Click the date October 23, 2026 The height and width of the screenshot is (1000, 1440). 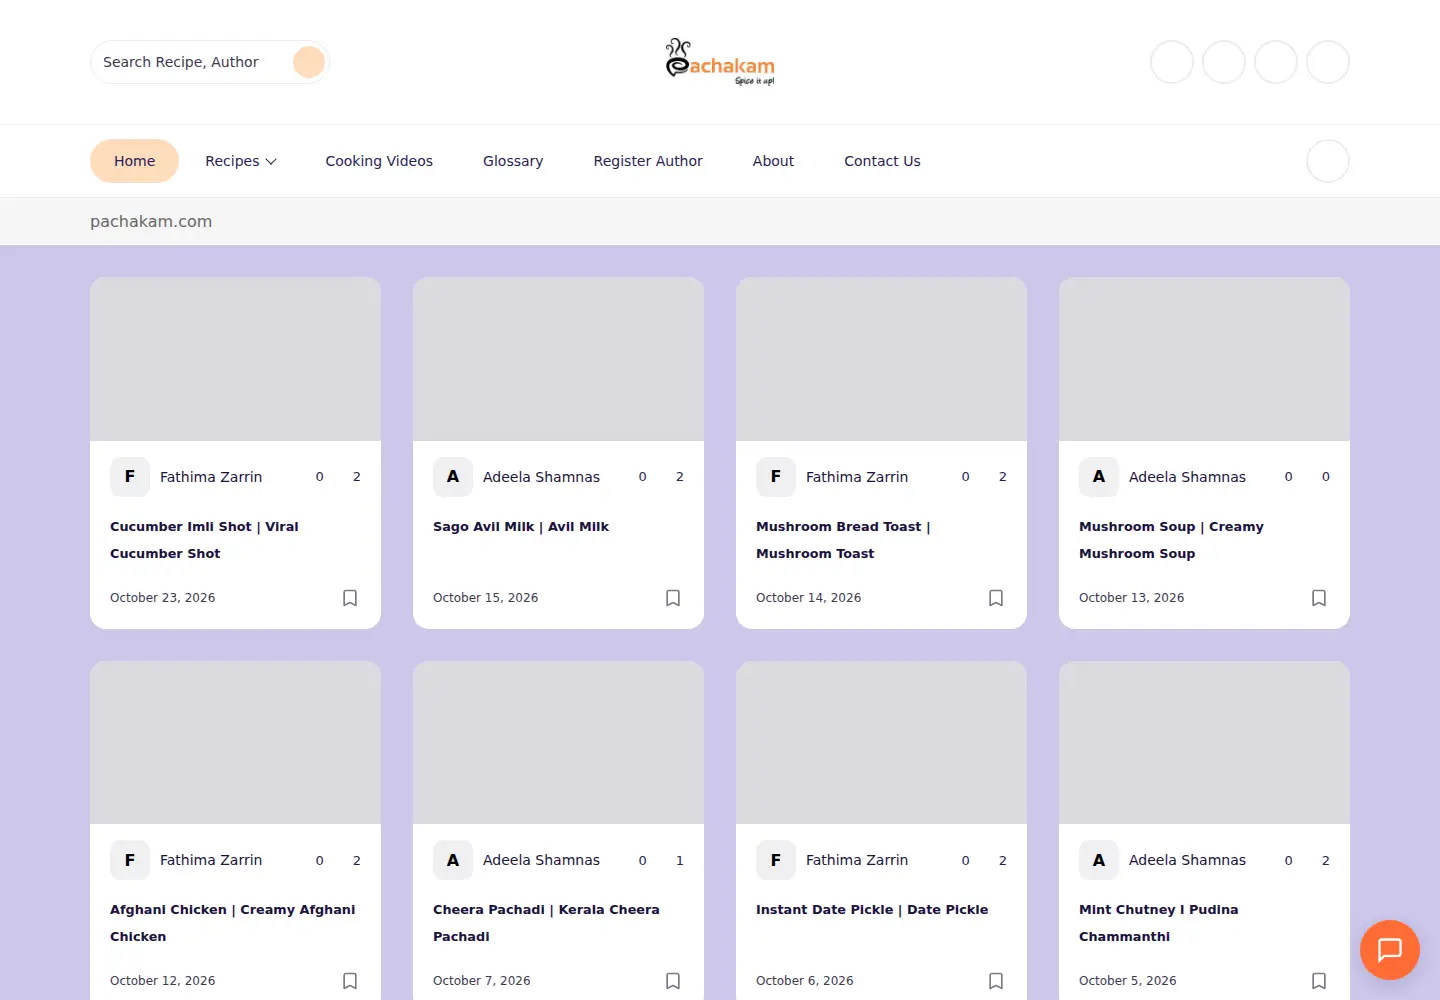163,598
